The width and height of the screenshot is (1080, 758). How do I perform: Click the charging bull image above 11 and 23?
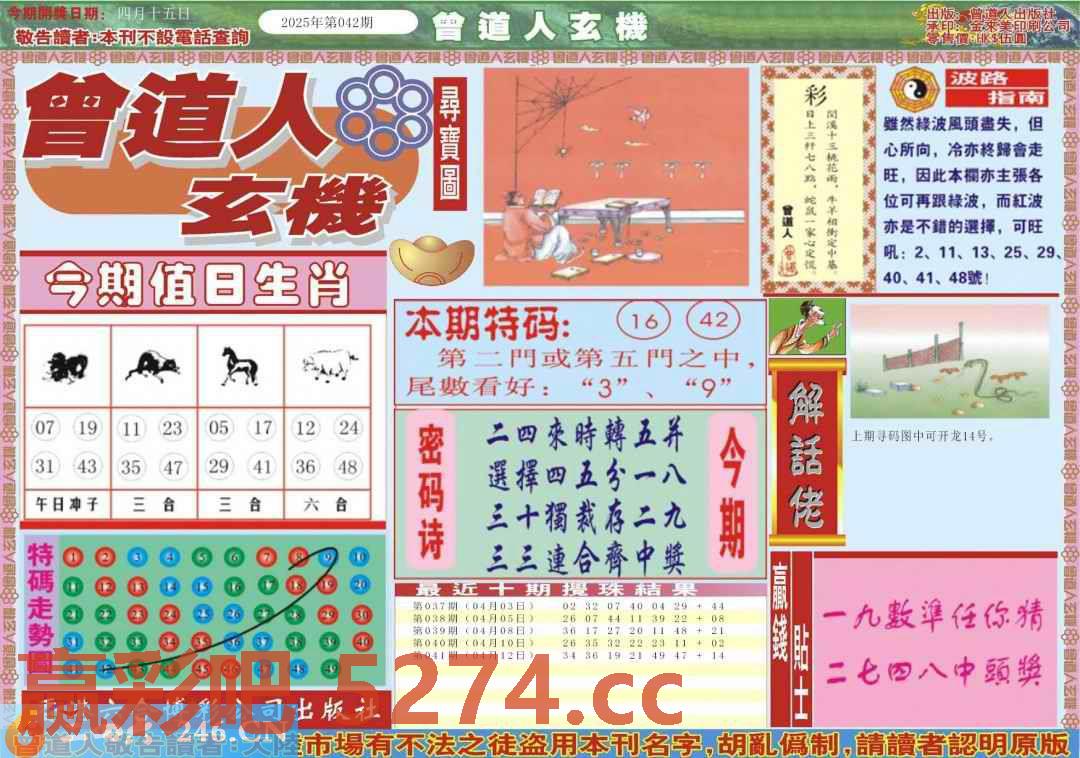[x=154, y=367]
